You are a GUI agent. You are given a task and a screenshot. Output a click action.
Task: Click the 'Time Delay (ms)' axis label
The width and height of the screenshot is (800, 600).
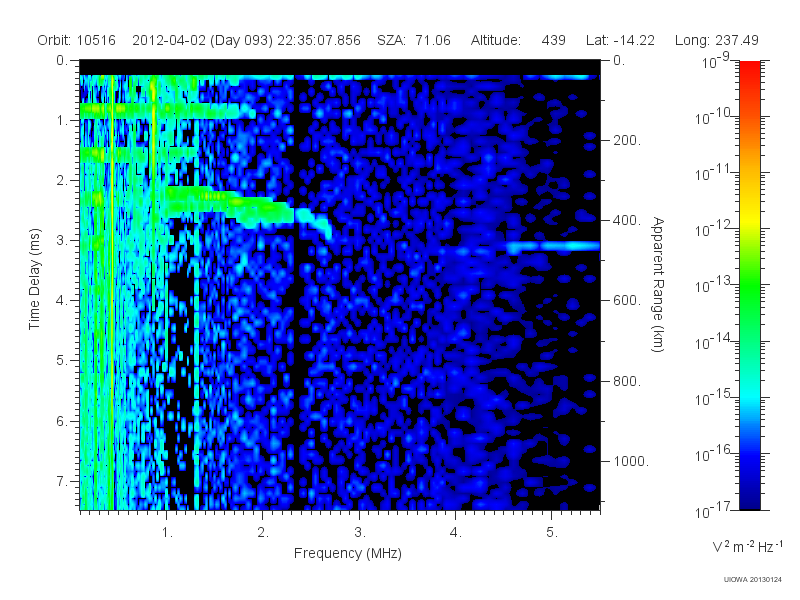[x=34, y=279]
